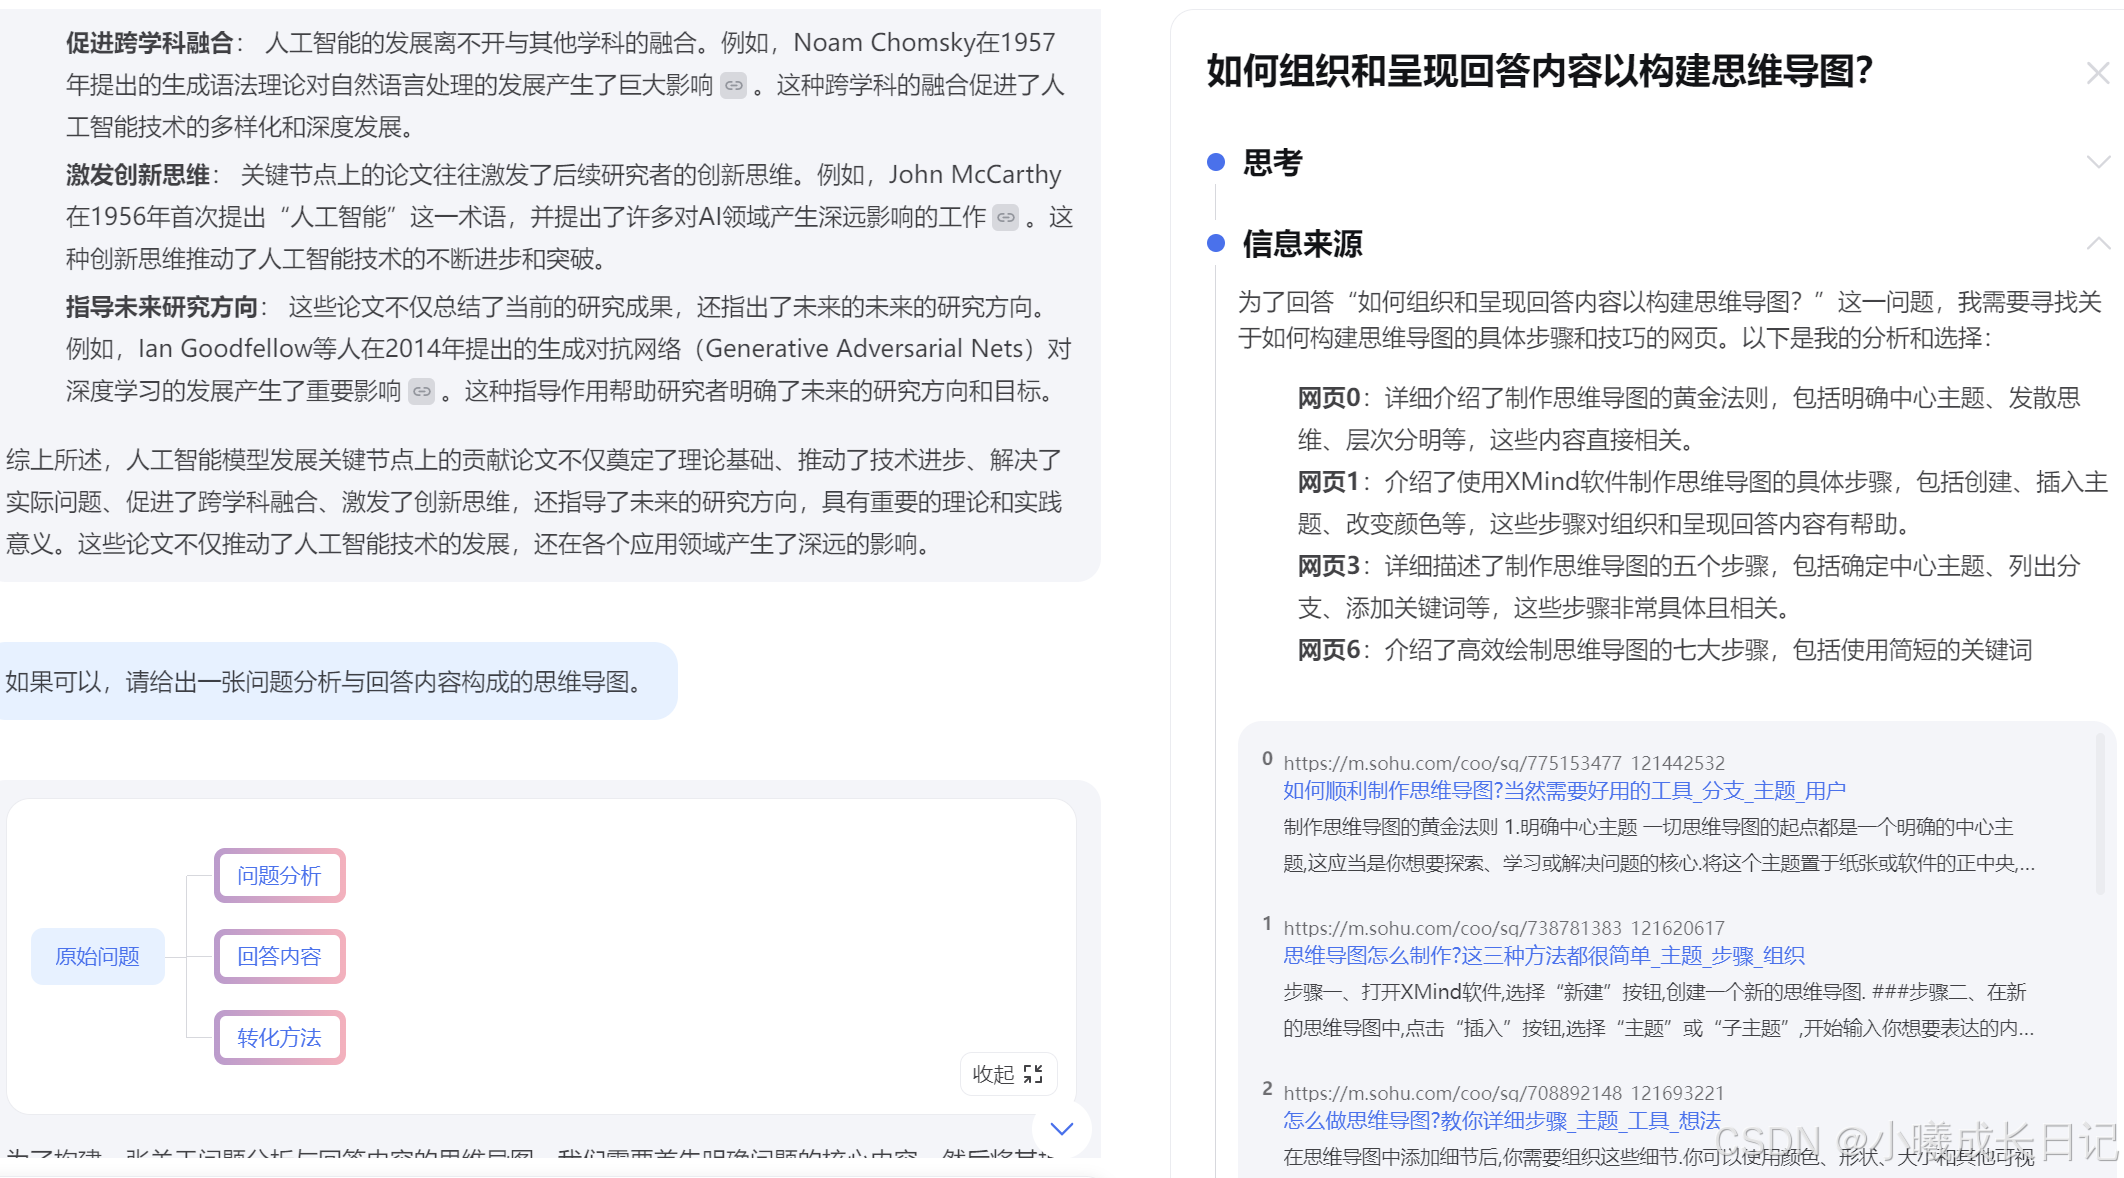Open link 思维导图怎么制作 article

tap(1543, 956)
